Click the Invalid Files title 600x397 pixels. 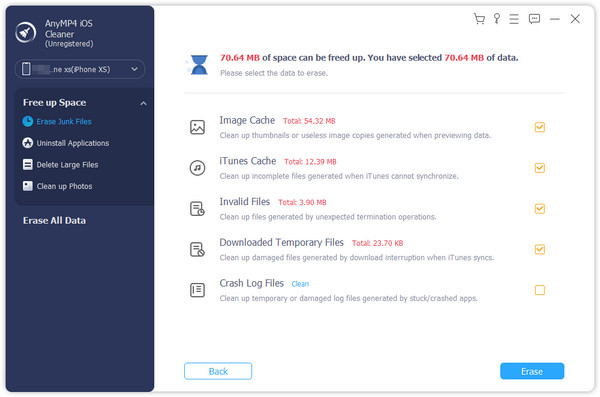(245, 201)
